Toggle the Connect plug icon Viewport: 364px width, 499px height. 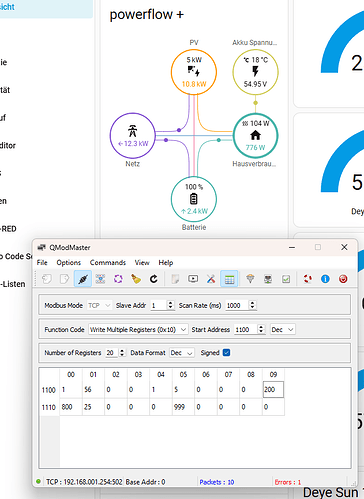[83, 279]
